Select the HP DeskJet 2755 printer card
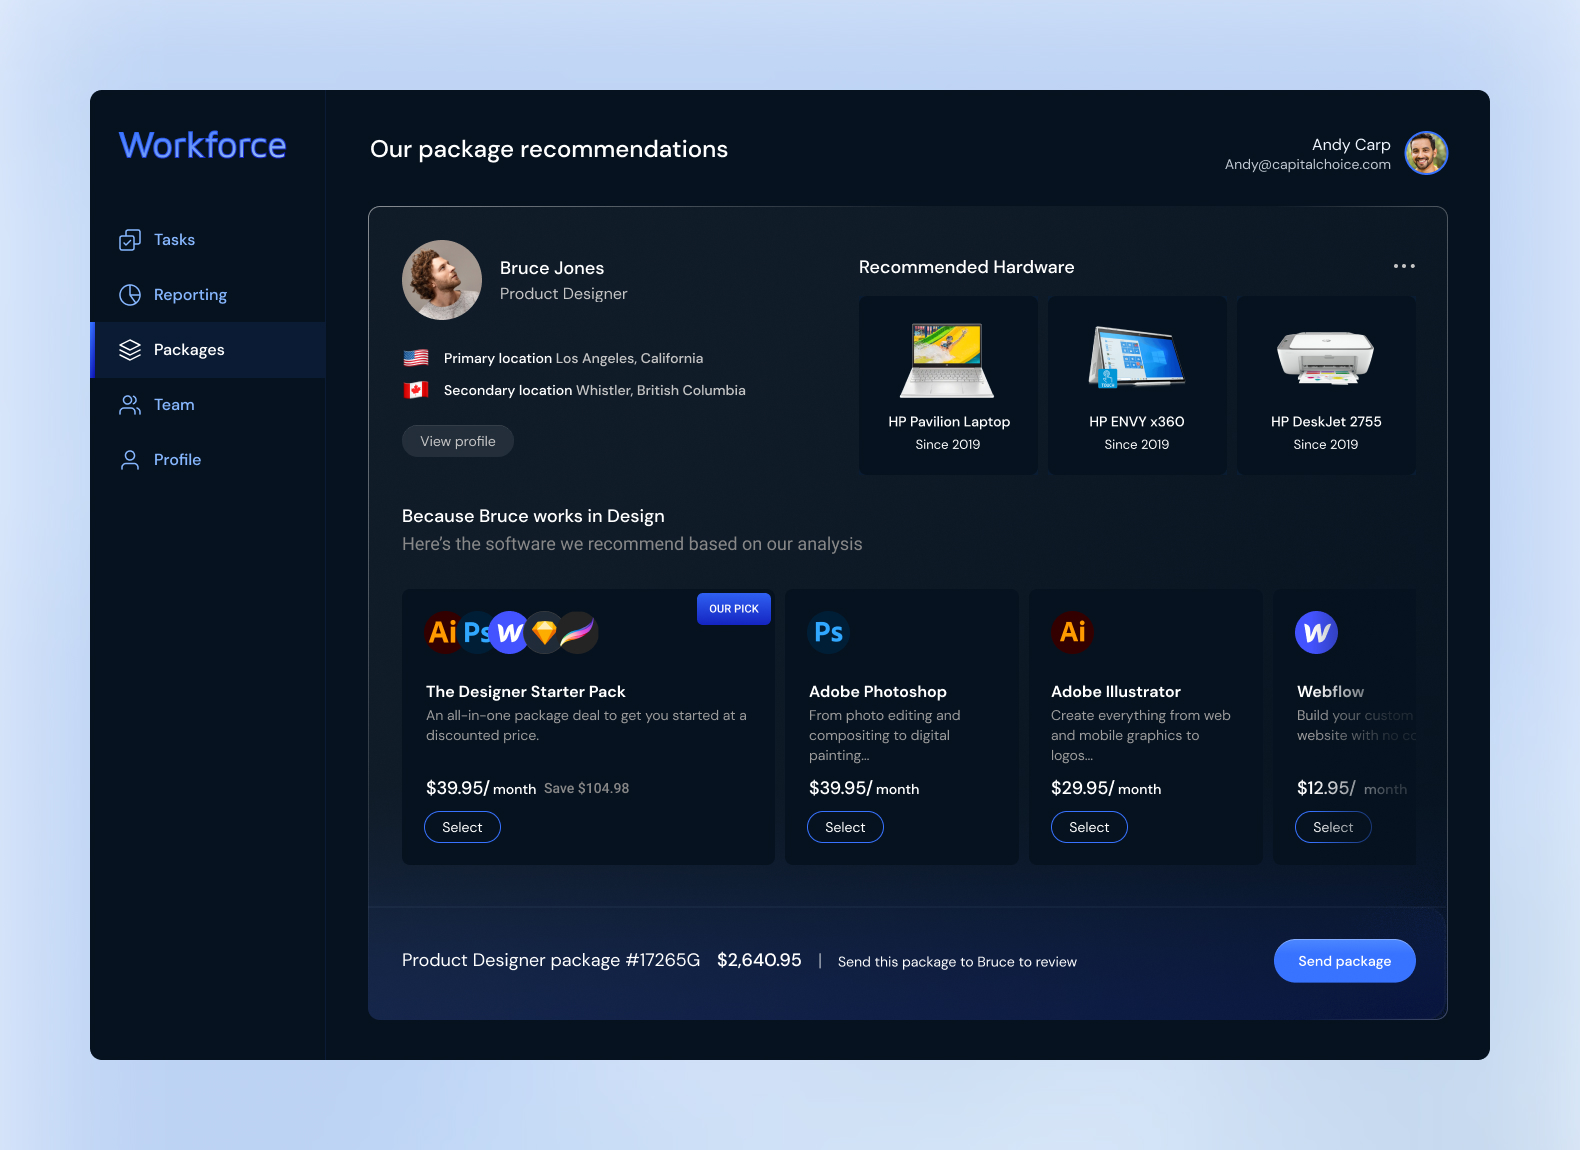Viewport: 1580px width, 1150px height. coord(1326,385)
